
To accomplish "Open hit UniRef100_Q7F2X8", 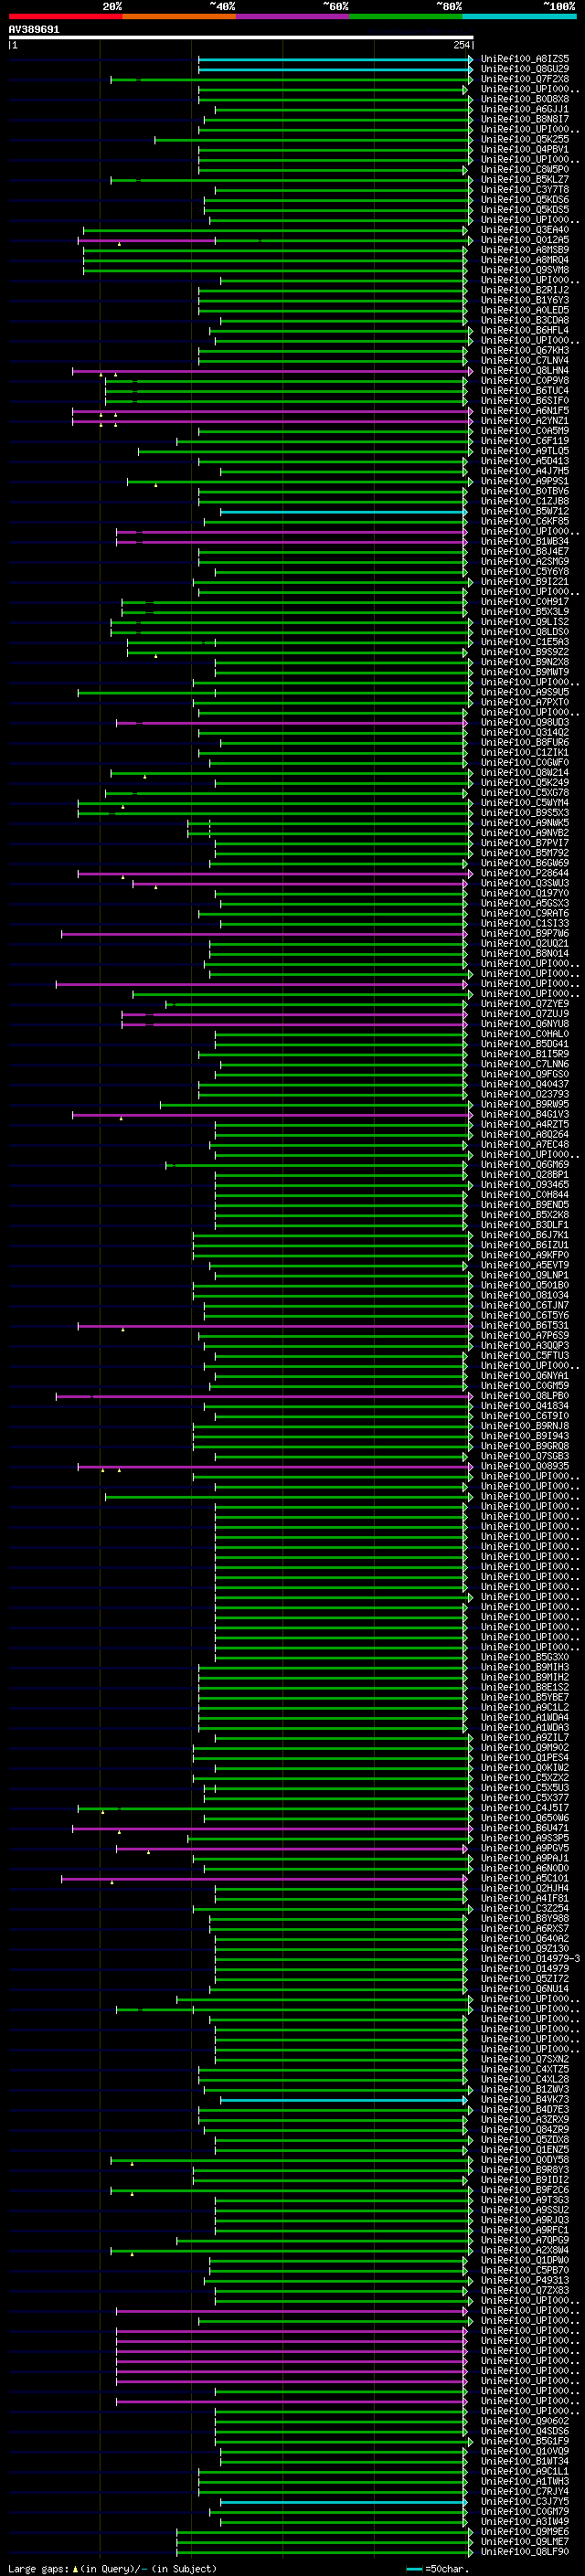I will 525,79.
